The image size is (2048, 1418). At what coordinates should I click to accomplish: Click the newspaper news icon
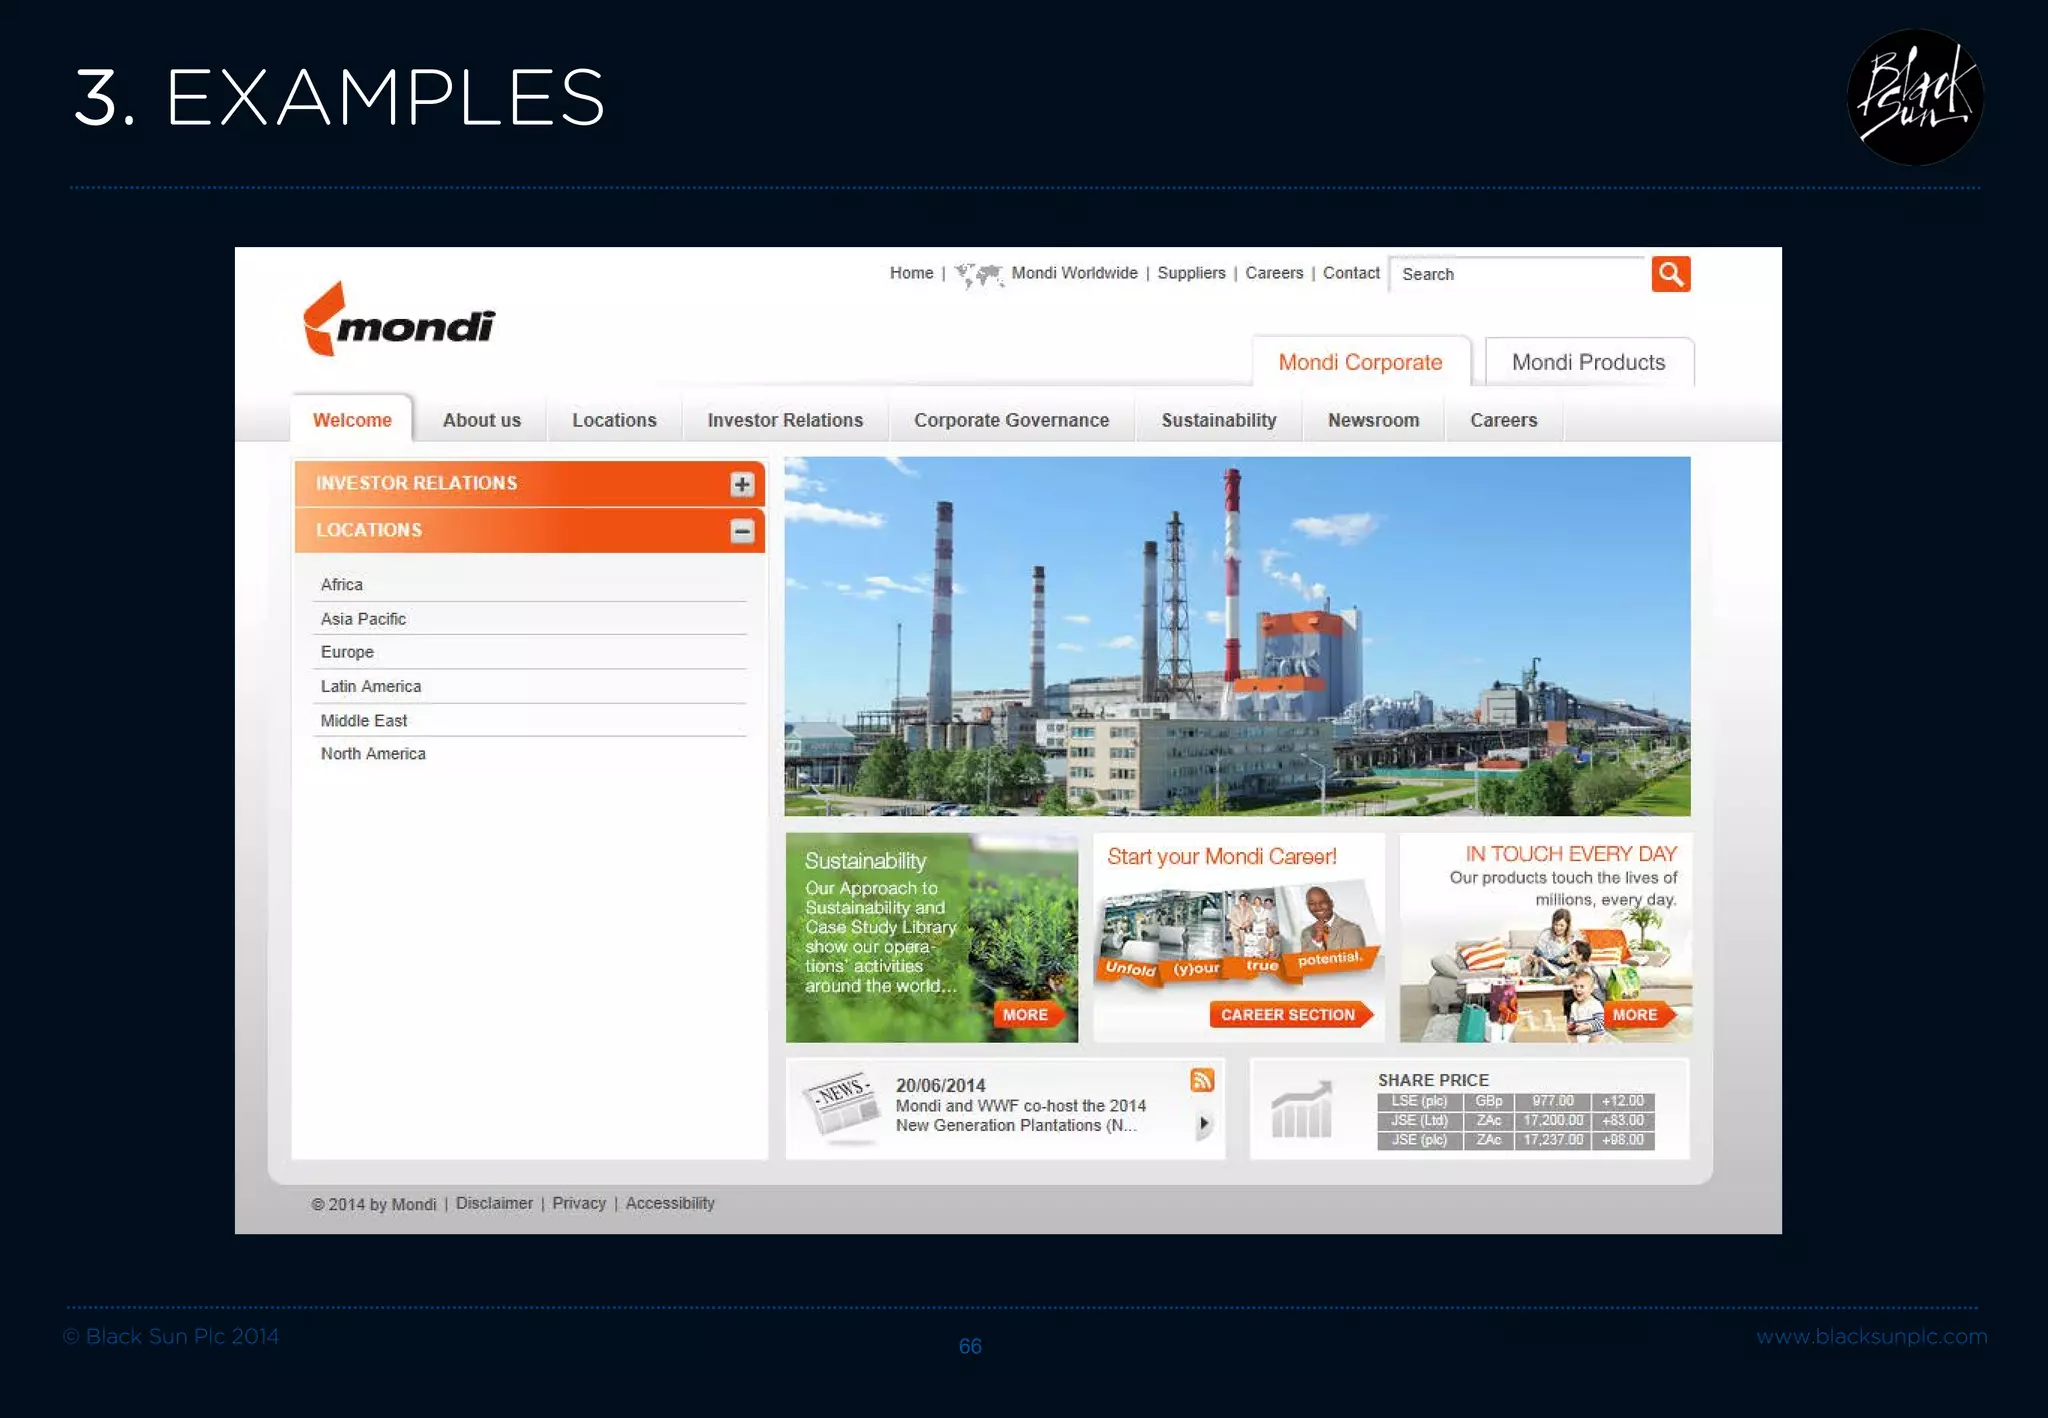[x=840, y=1106]
